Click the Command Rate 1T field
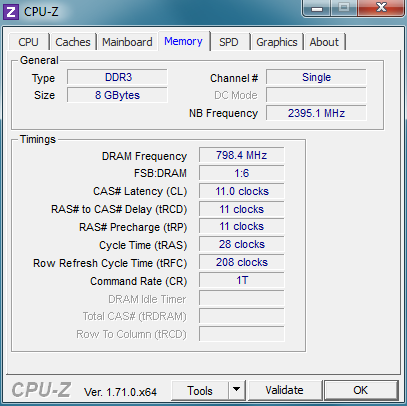407x406 pixels. 242,280
